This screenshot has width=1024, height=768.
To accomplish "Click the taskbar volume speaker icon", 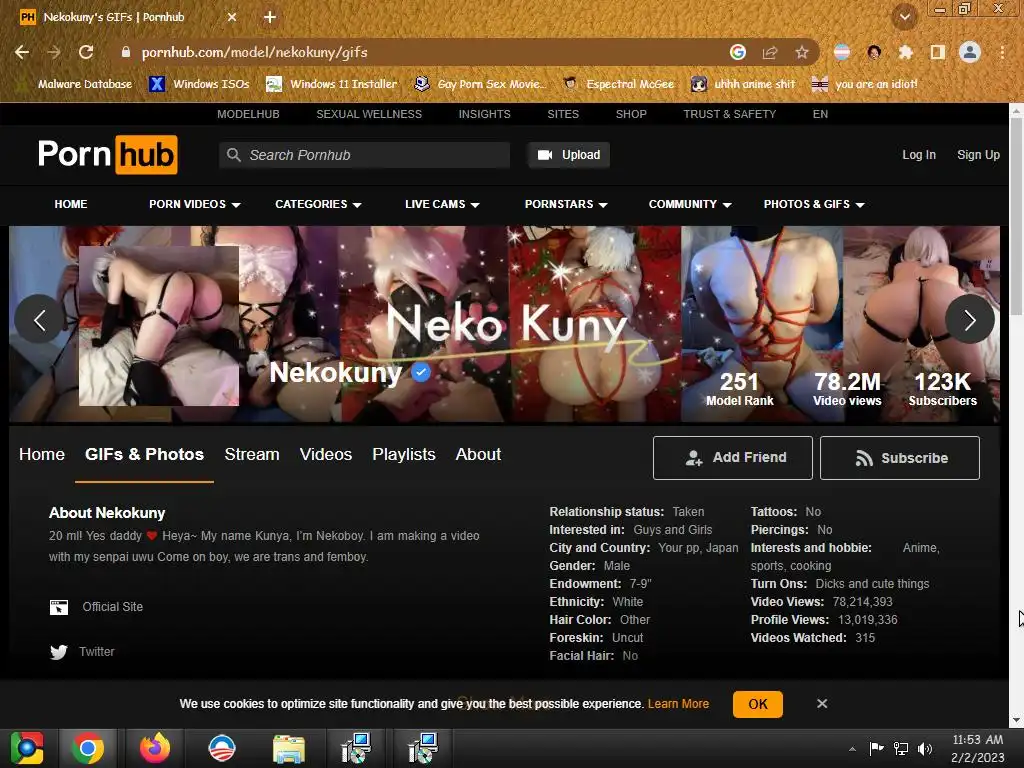I will (x=925, y=748).
